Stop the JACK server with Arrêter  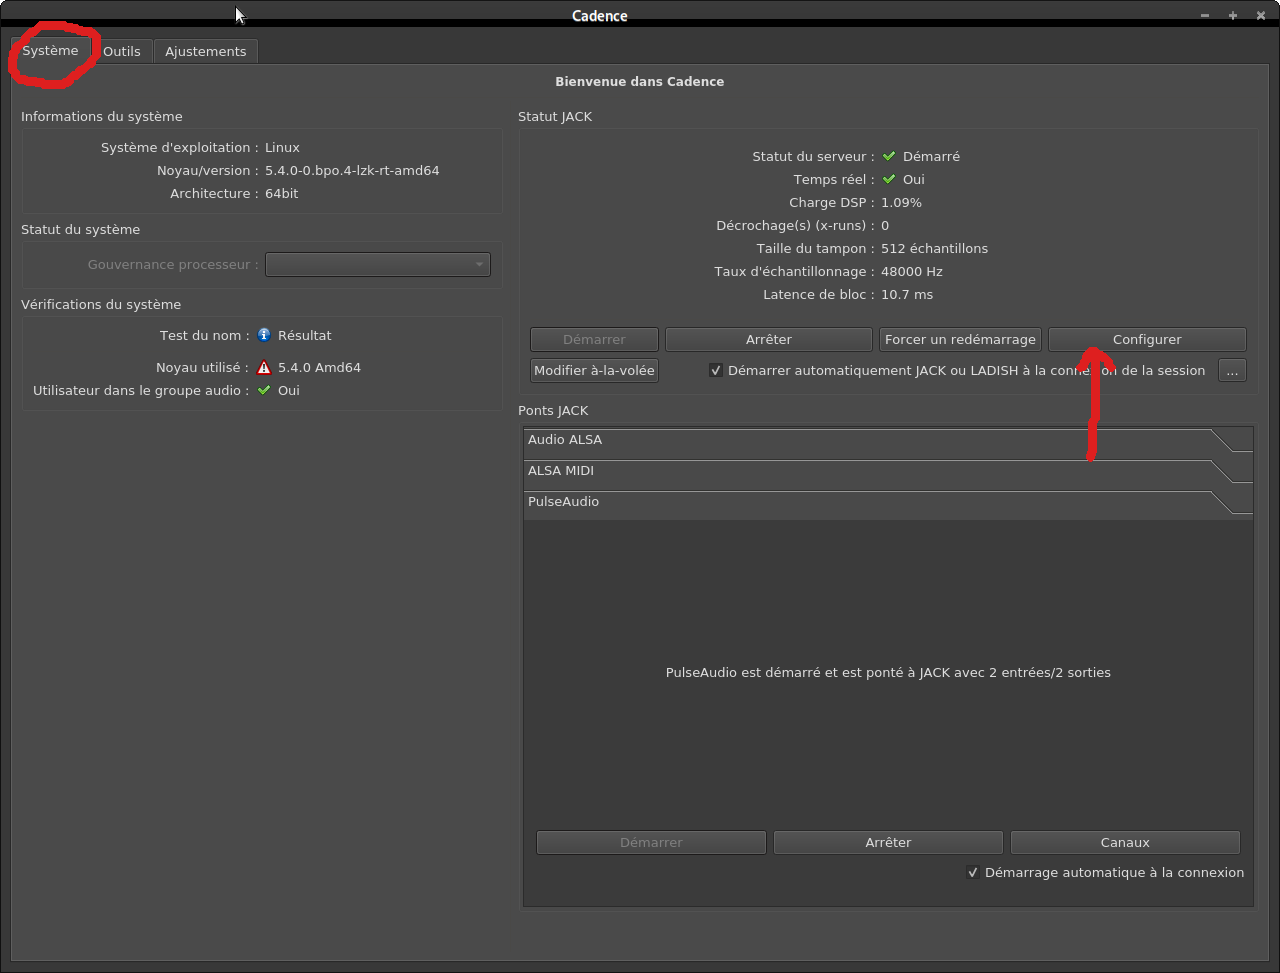coord(769,339)
